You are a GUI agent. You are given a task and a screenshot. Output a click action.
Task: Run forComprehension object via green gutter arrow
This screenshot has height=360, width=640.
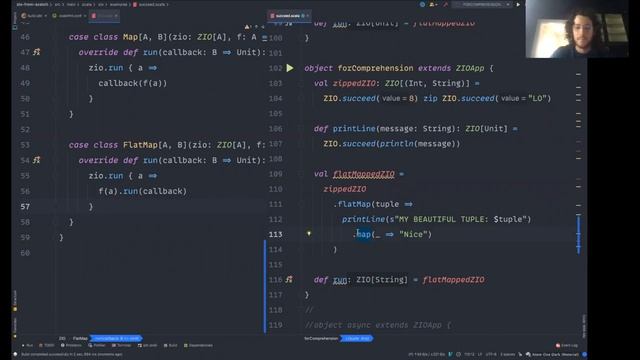pyautogui.click(x=290, y=68)
